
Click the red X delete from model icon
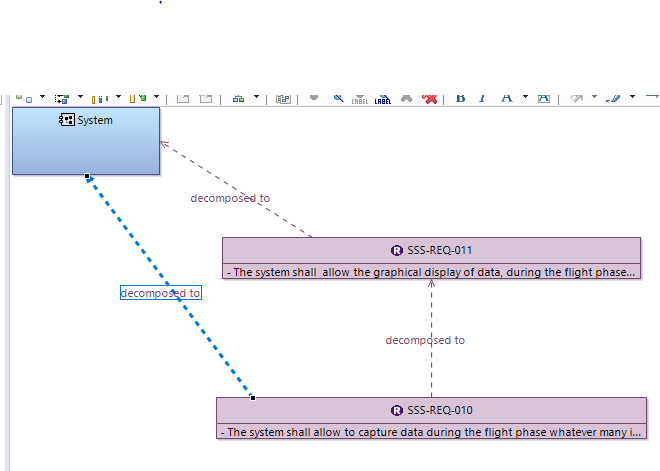click(430, 99)
